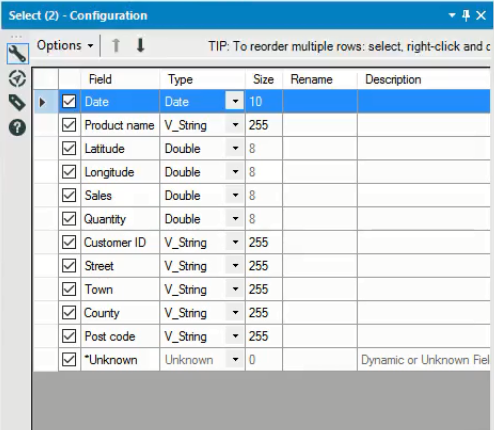The width and height of the screenshot is (494, 430).
Task: Move selected row up with arrow
Action: 116,45
